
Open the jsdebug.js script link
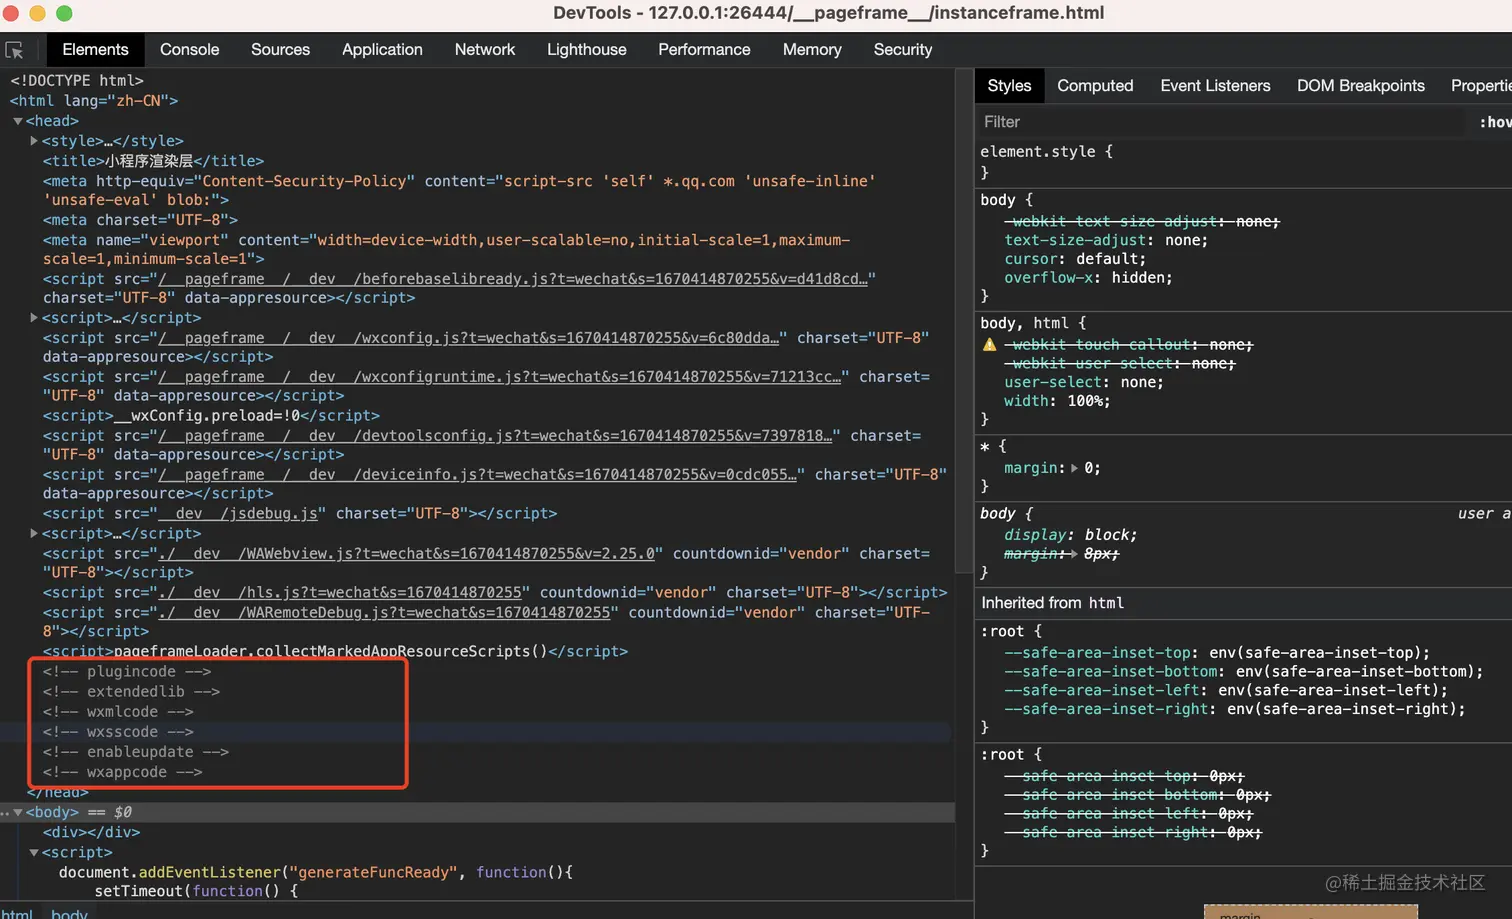click(x=238, y=514)
